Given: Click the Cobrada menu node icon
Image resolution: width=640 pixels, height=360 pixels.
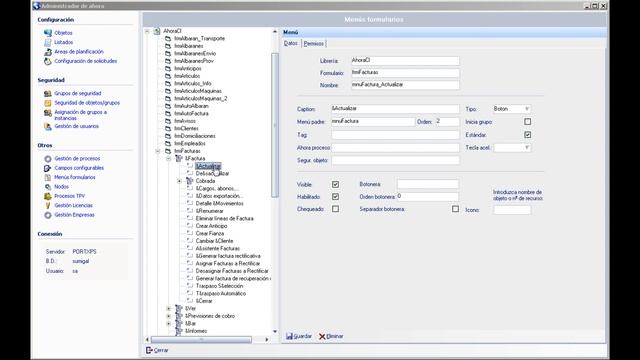Looking at the screenshot, I should (189, 181).
